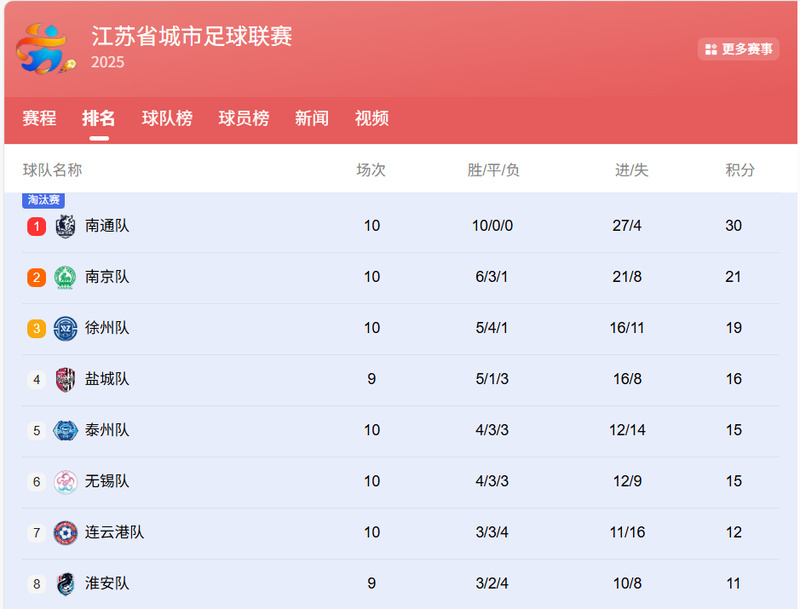This screenshot has width=800, height=609.
Task: Click the 无锡队 pink crest
Action: pos(65,481)
